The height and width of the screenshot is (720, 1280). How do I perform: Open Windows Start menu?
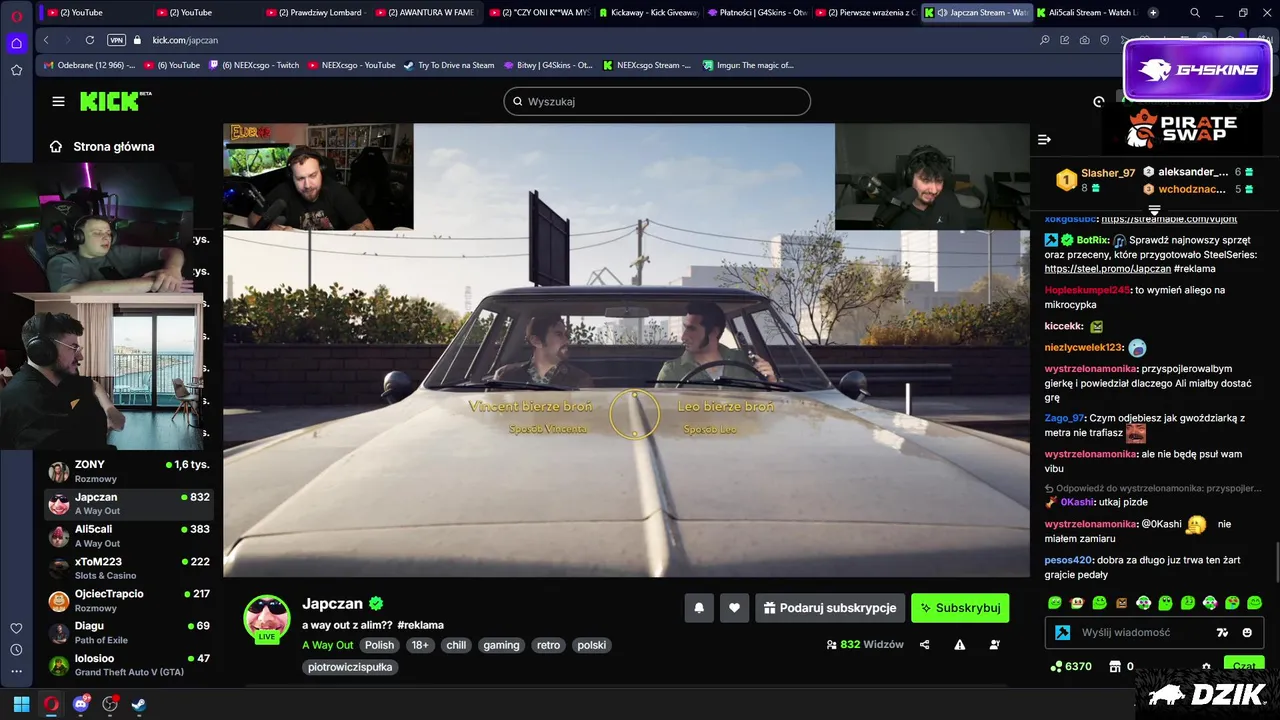point(21,704)
